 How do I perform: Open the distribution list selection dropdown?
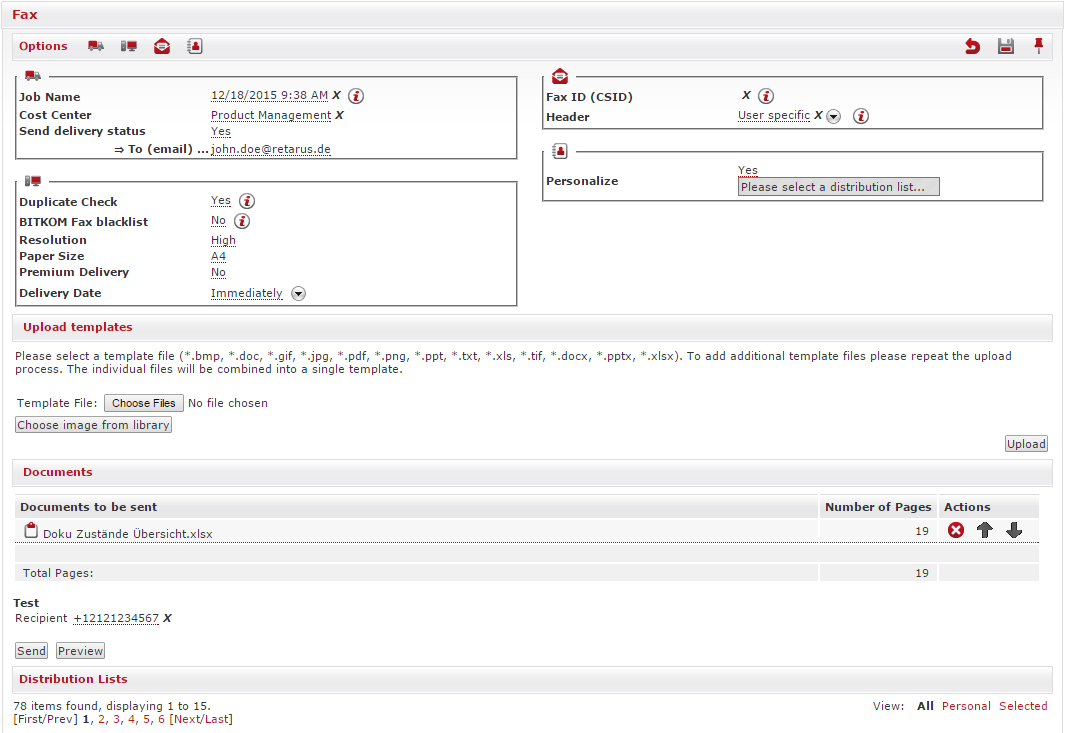coord(838,187)
